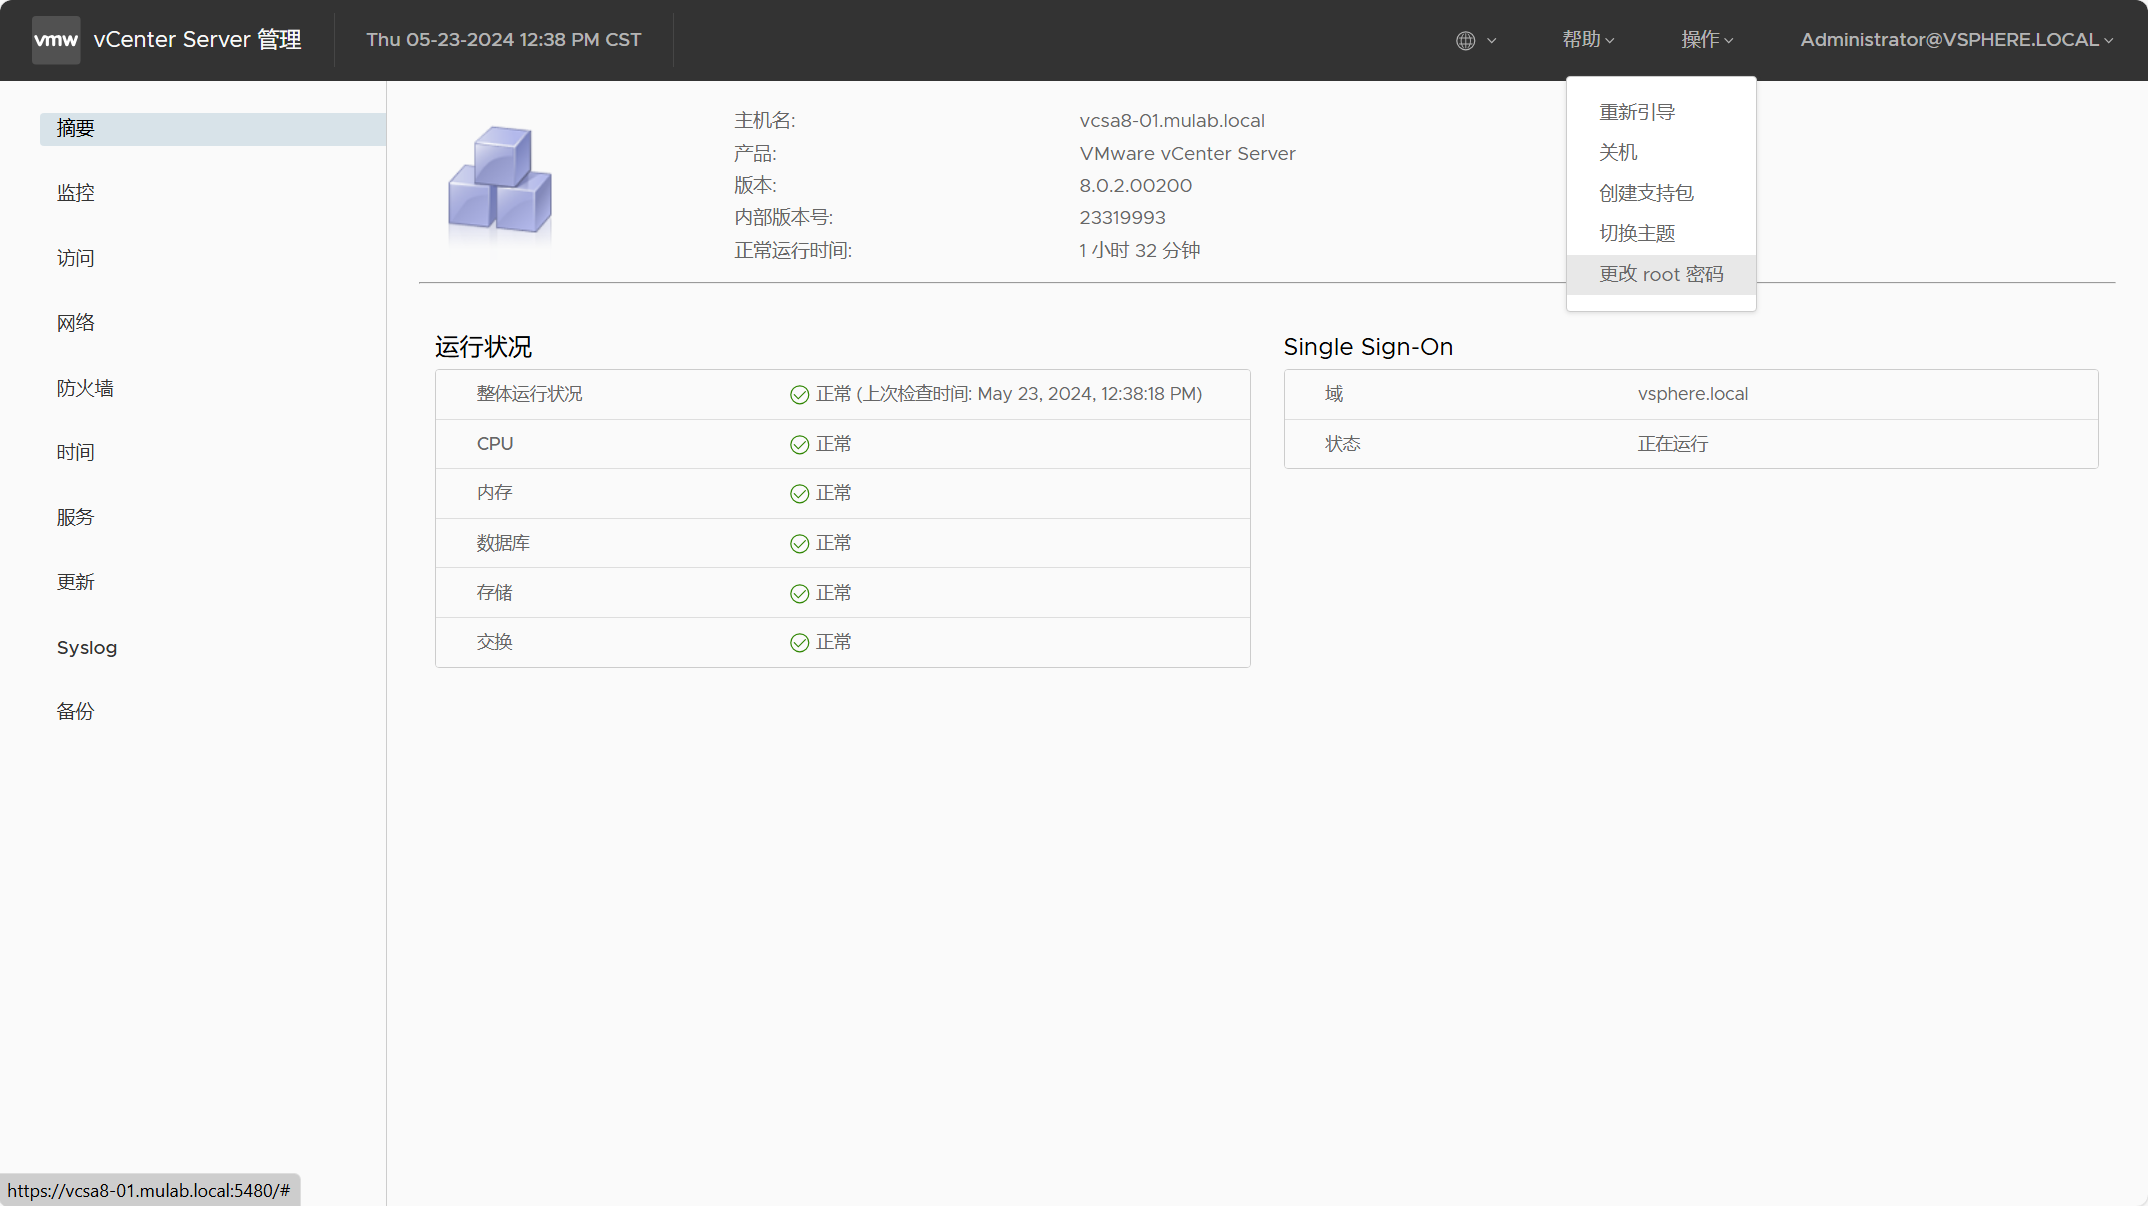Click SSO status 正在运行
The width and height of the screenshot is (2148, 1206).
pyautogui.click(x=1673, y=444)
